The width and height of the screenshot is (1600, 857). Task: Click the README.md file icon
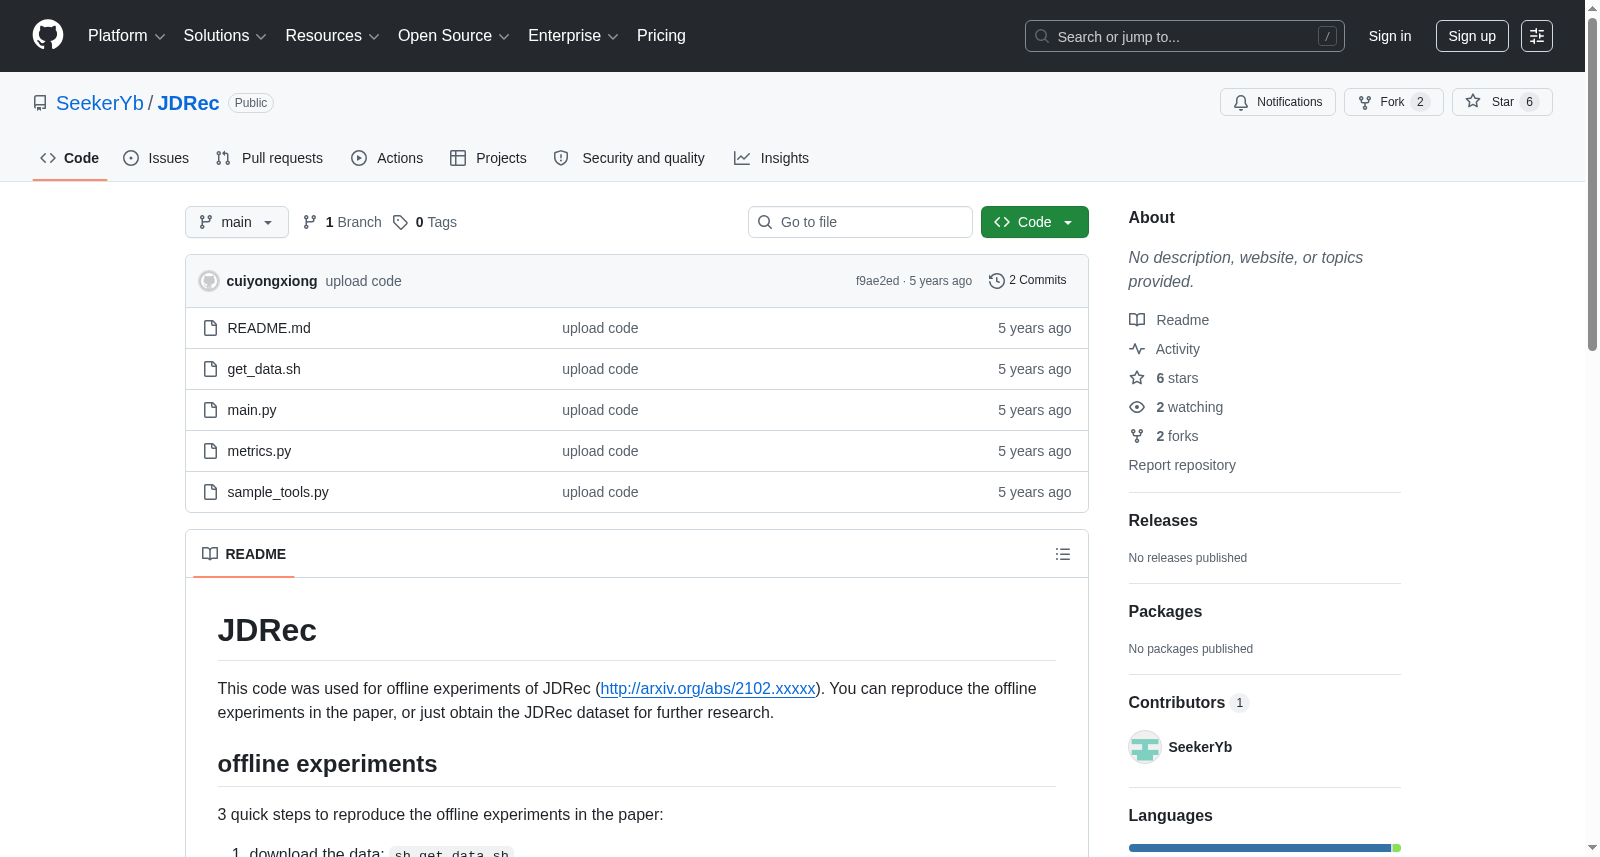[210, 328]
